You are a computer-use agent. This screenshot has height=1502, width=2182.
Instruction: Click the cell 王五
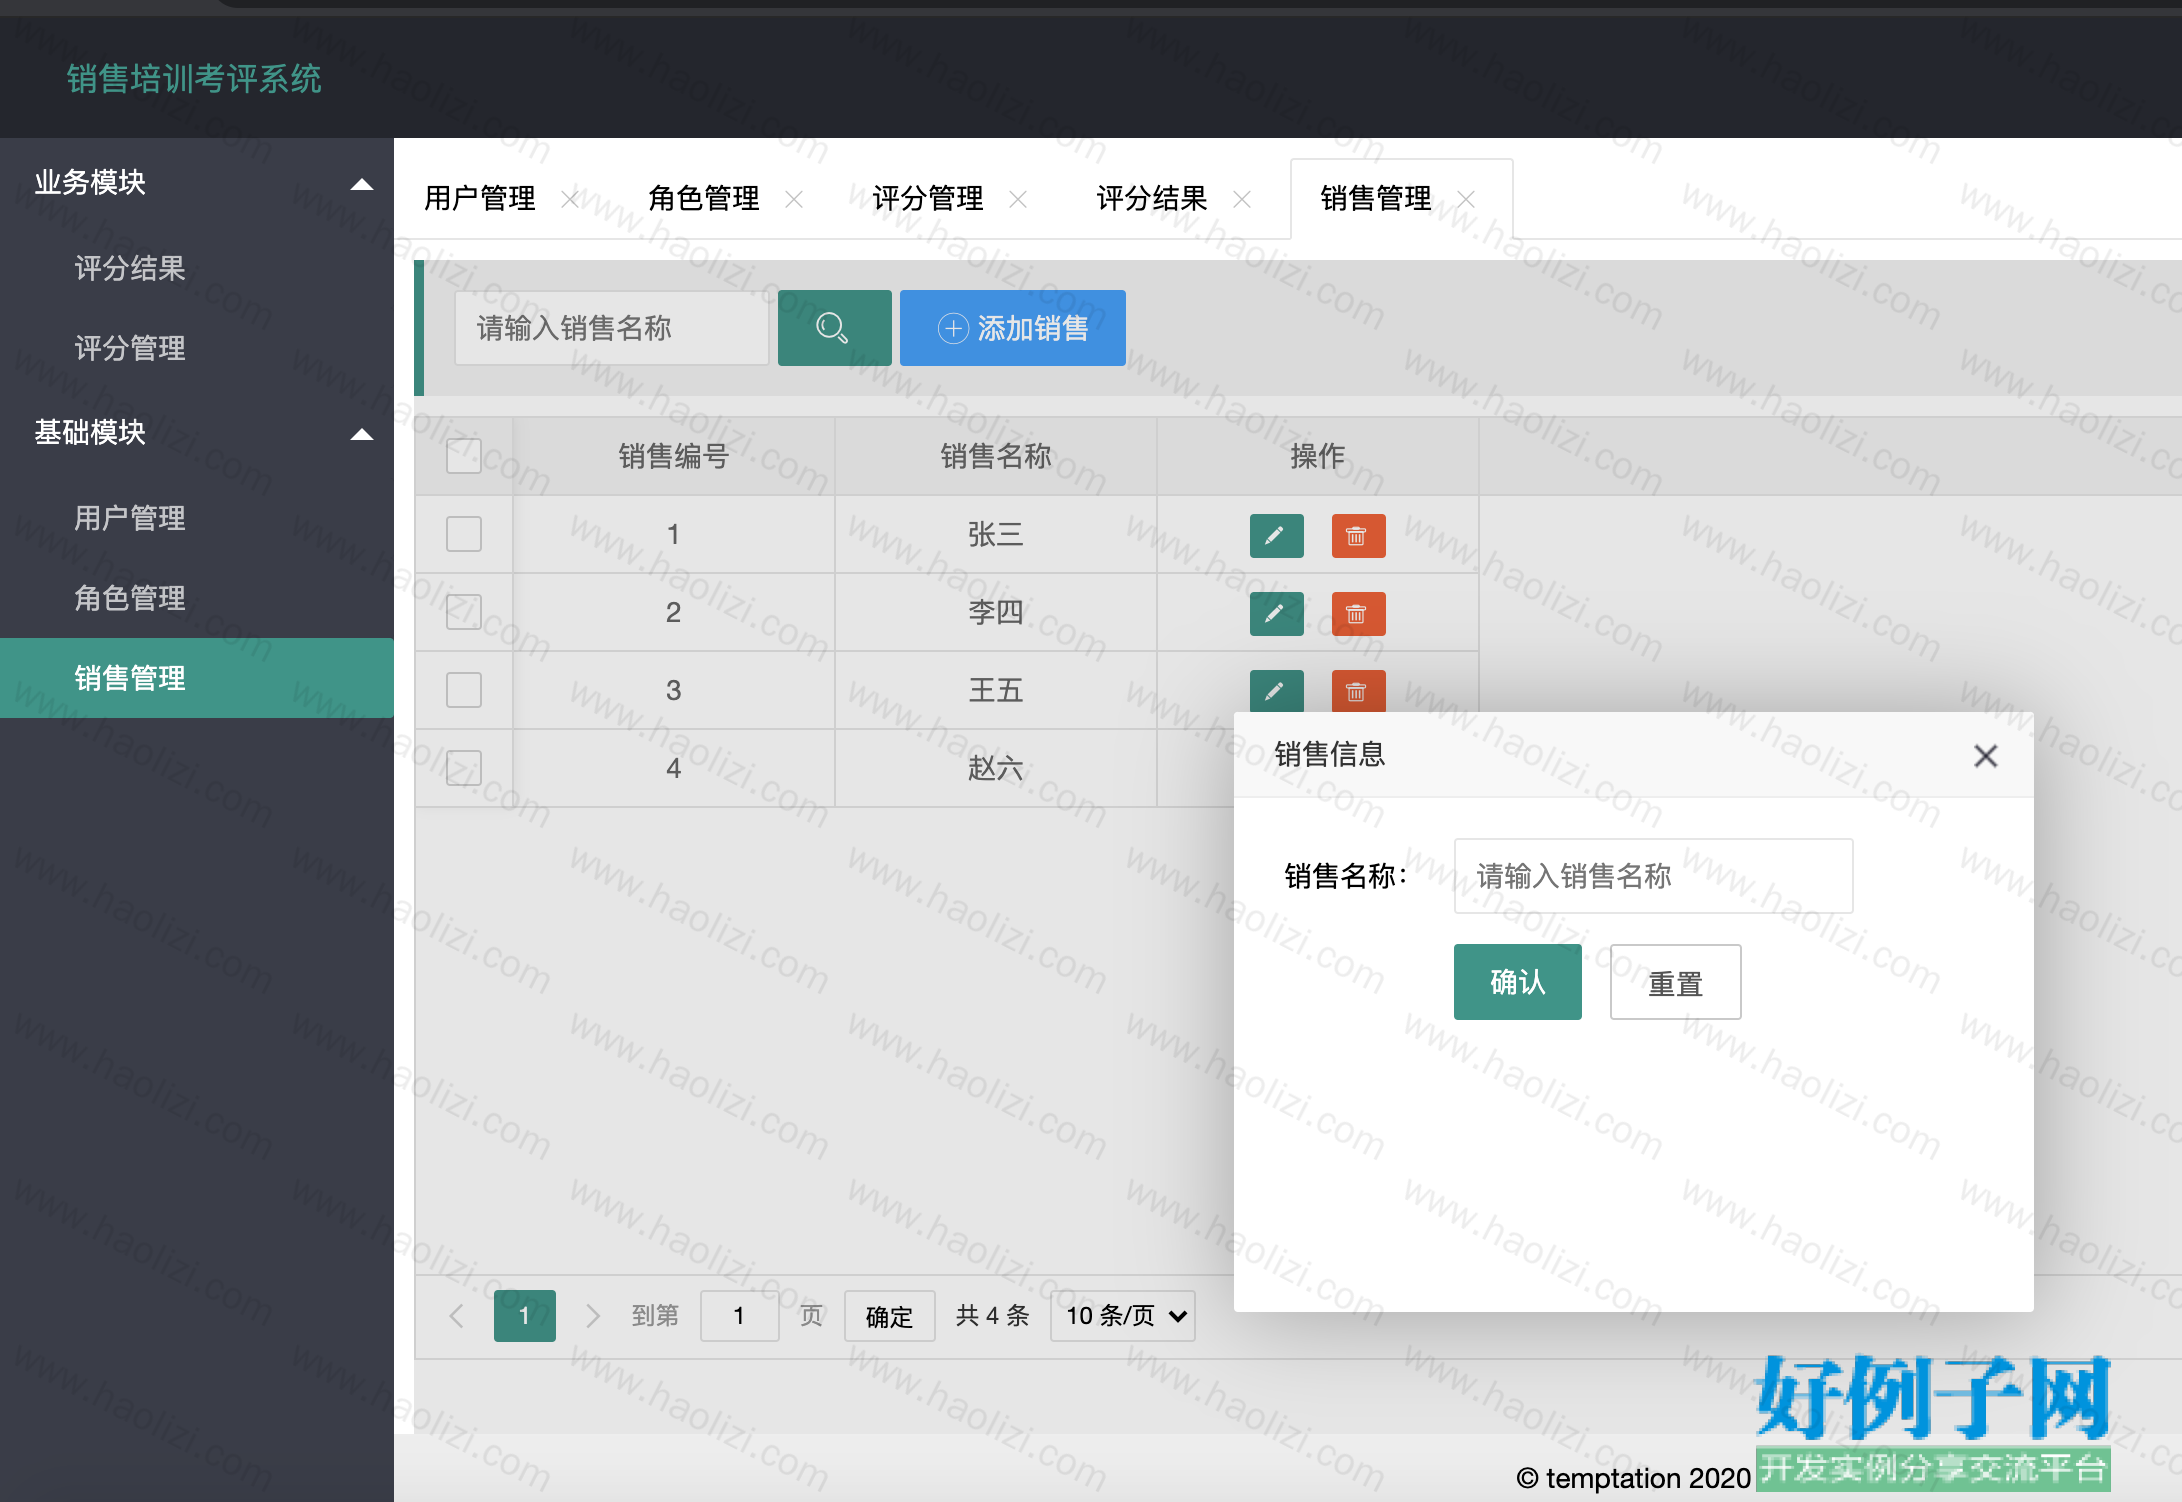(996, 690)
